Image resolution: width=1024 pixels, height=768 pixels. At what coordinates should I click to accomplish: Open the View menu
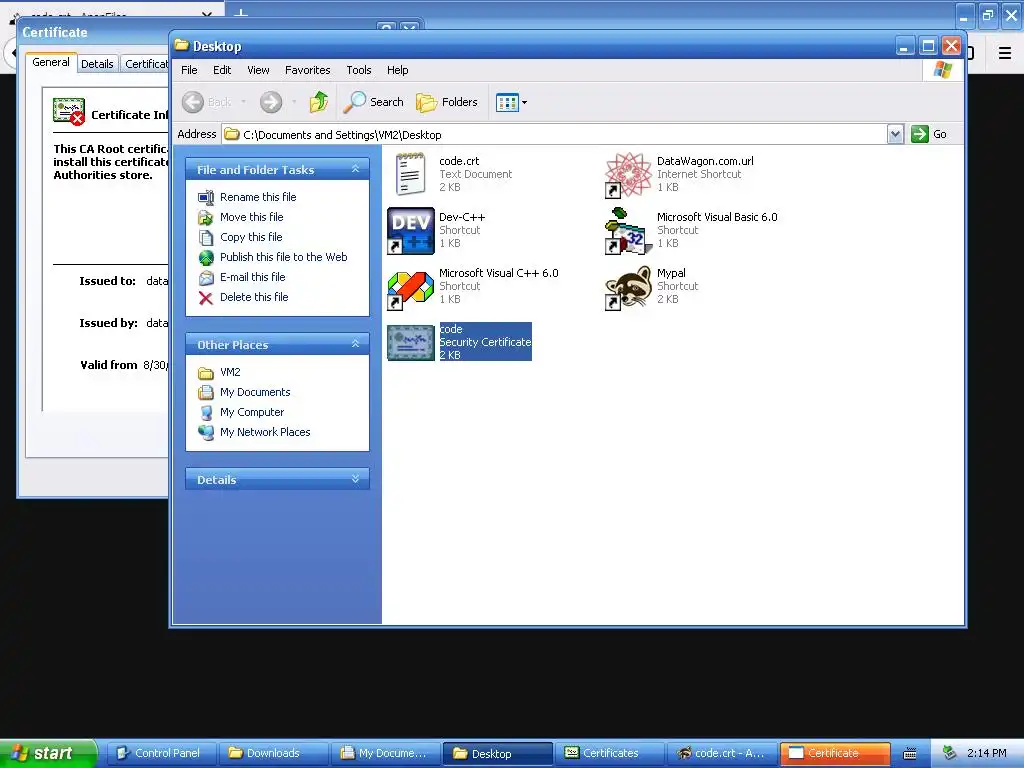tap(258, 70)
